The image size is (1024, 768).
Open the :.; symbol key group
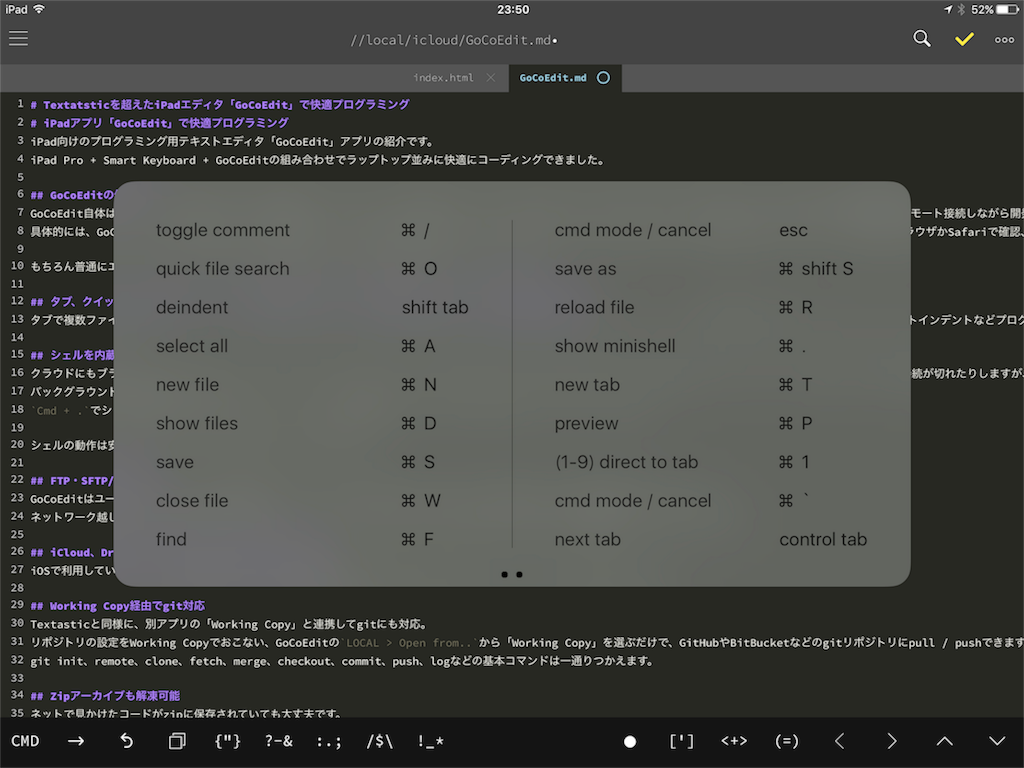point(328,741)
